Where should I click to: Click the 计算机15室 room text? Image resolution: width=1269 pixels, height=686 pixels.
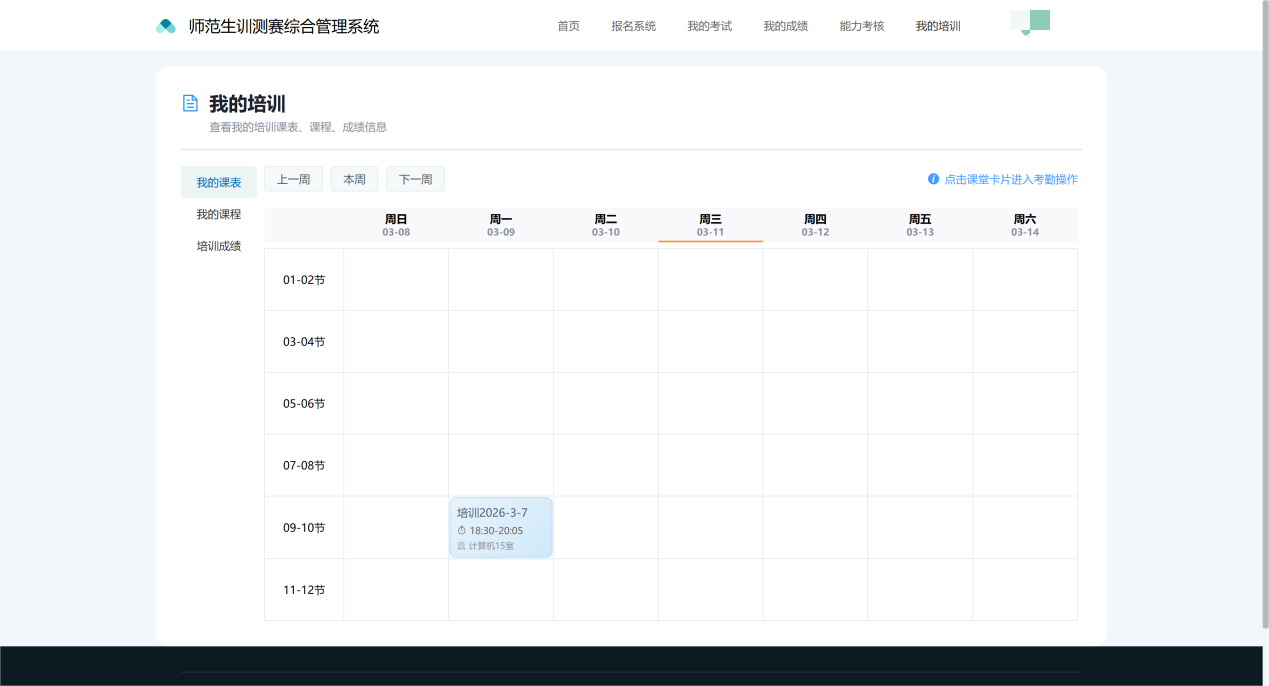pos(491,546)
